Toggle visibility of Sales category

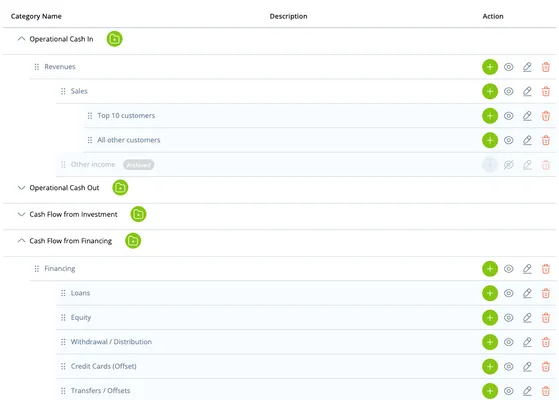509,91
